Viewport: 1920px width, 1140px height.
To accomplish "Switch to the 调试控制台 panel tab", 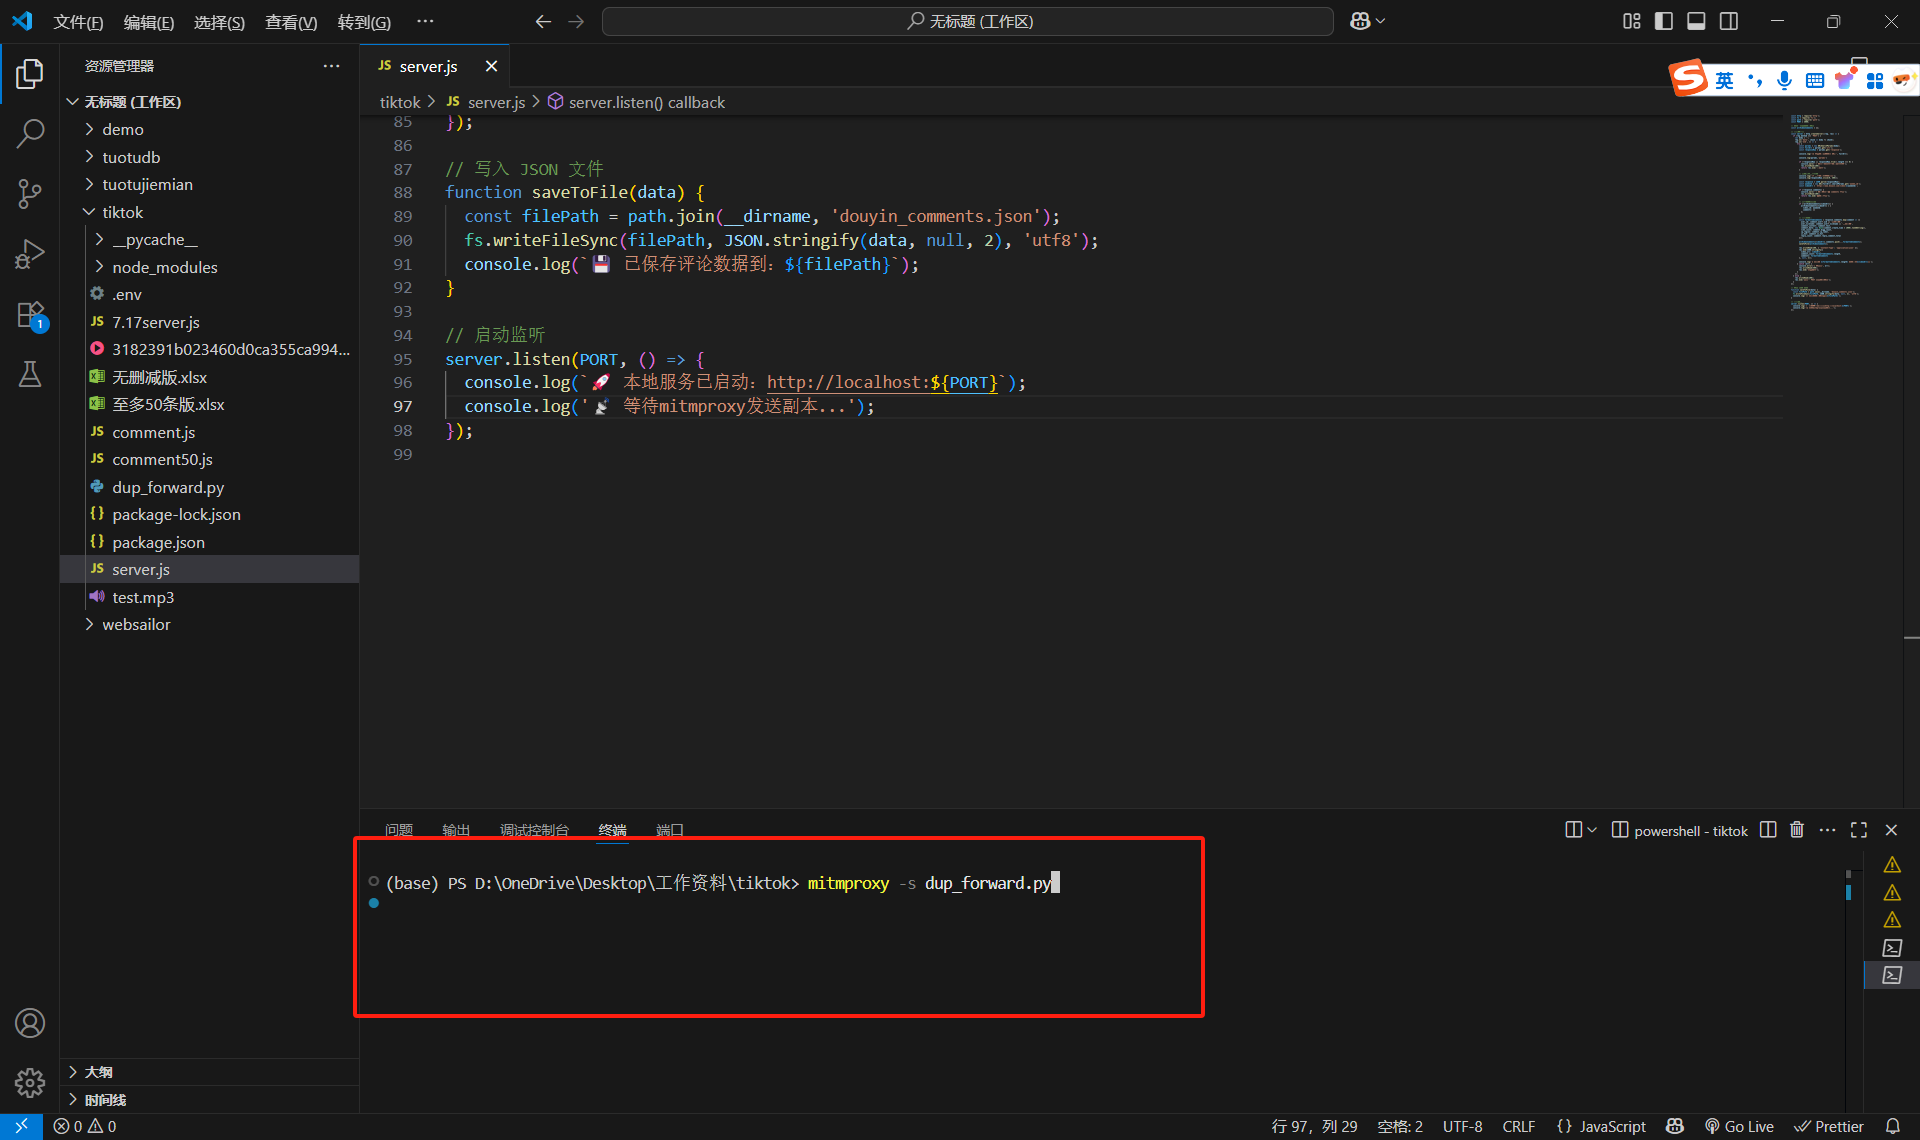I will click(534, 830).
